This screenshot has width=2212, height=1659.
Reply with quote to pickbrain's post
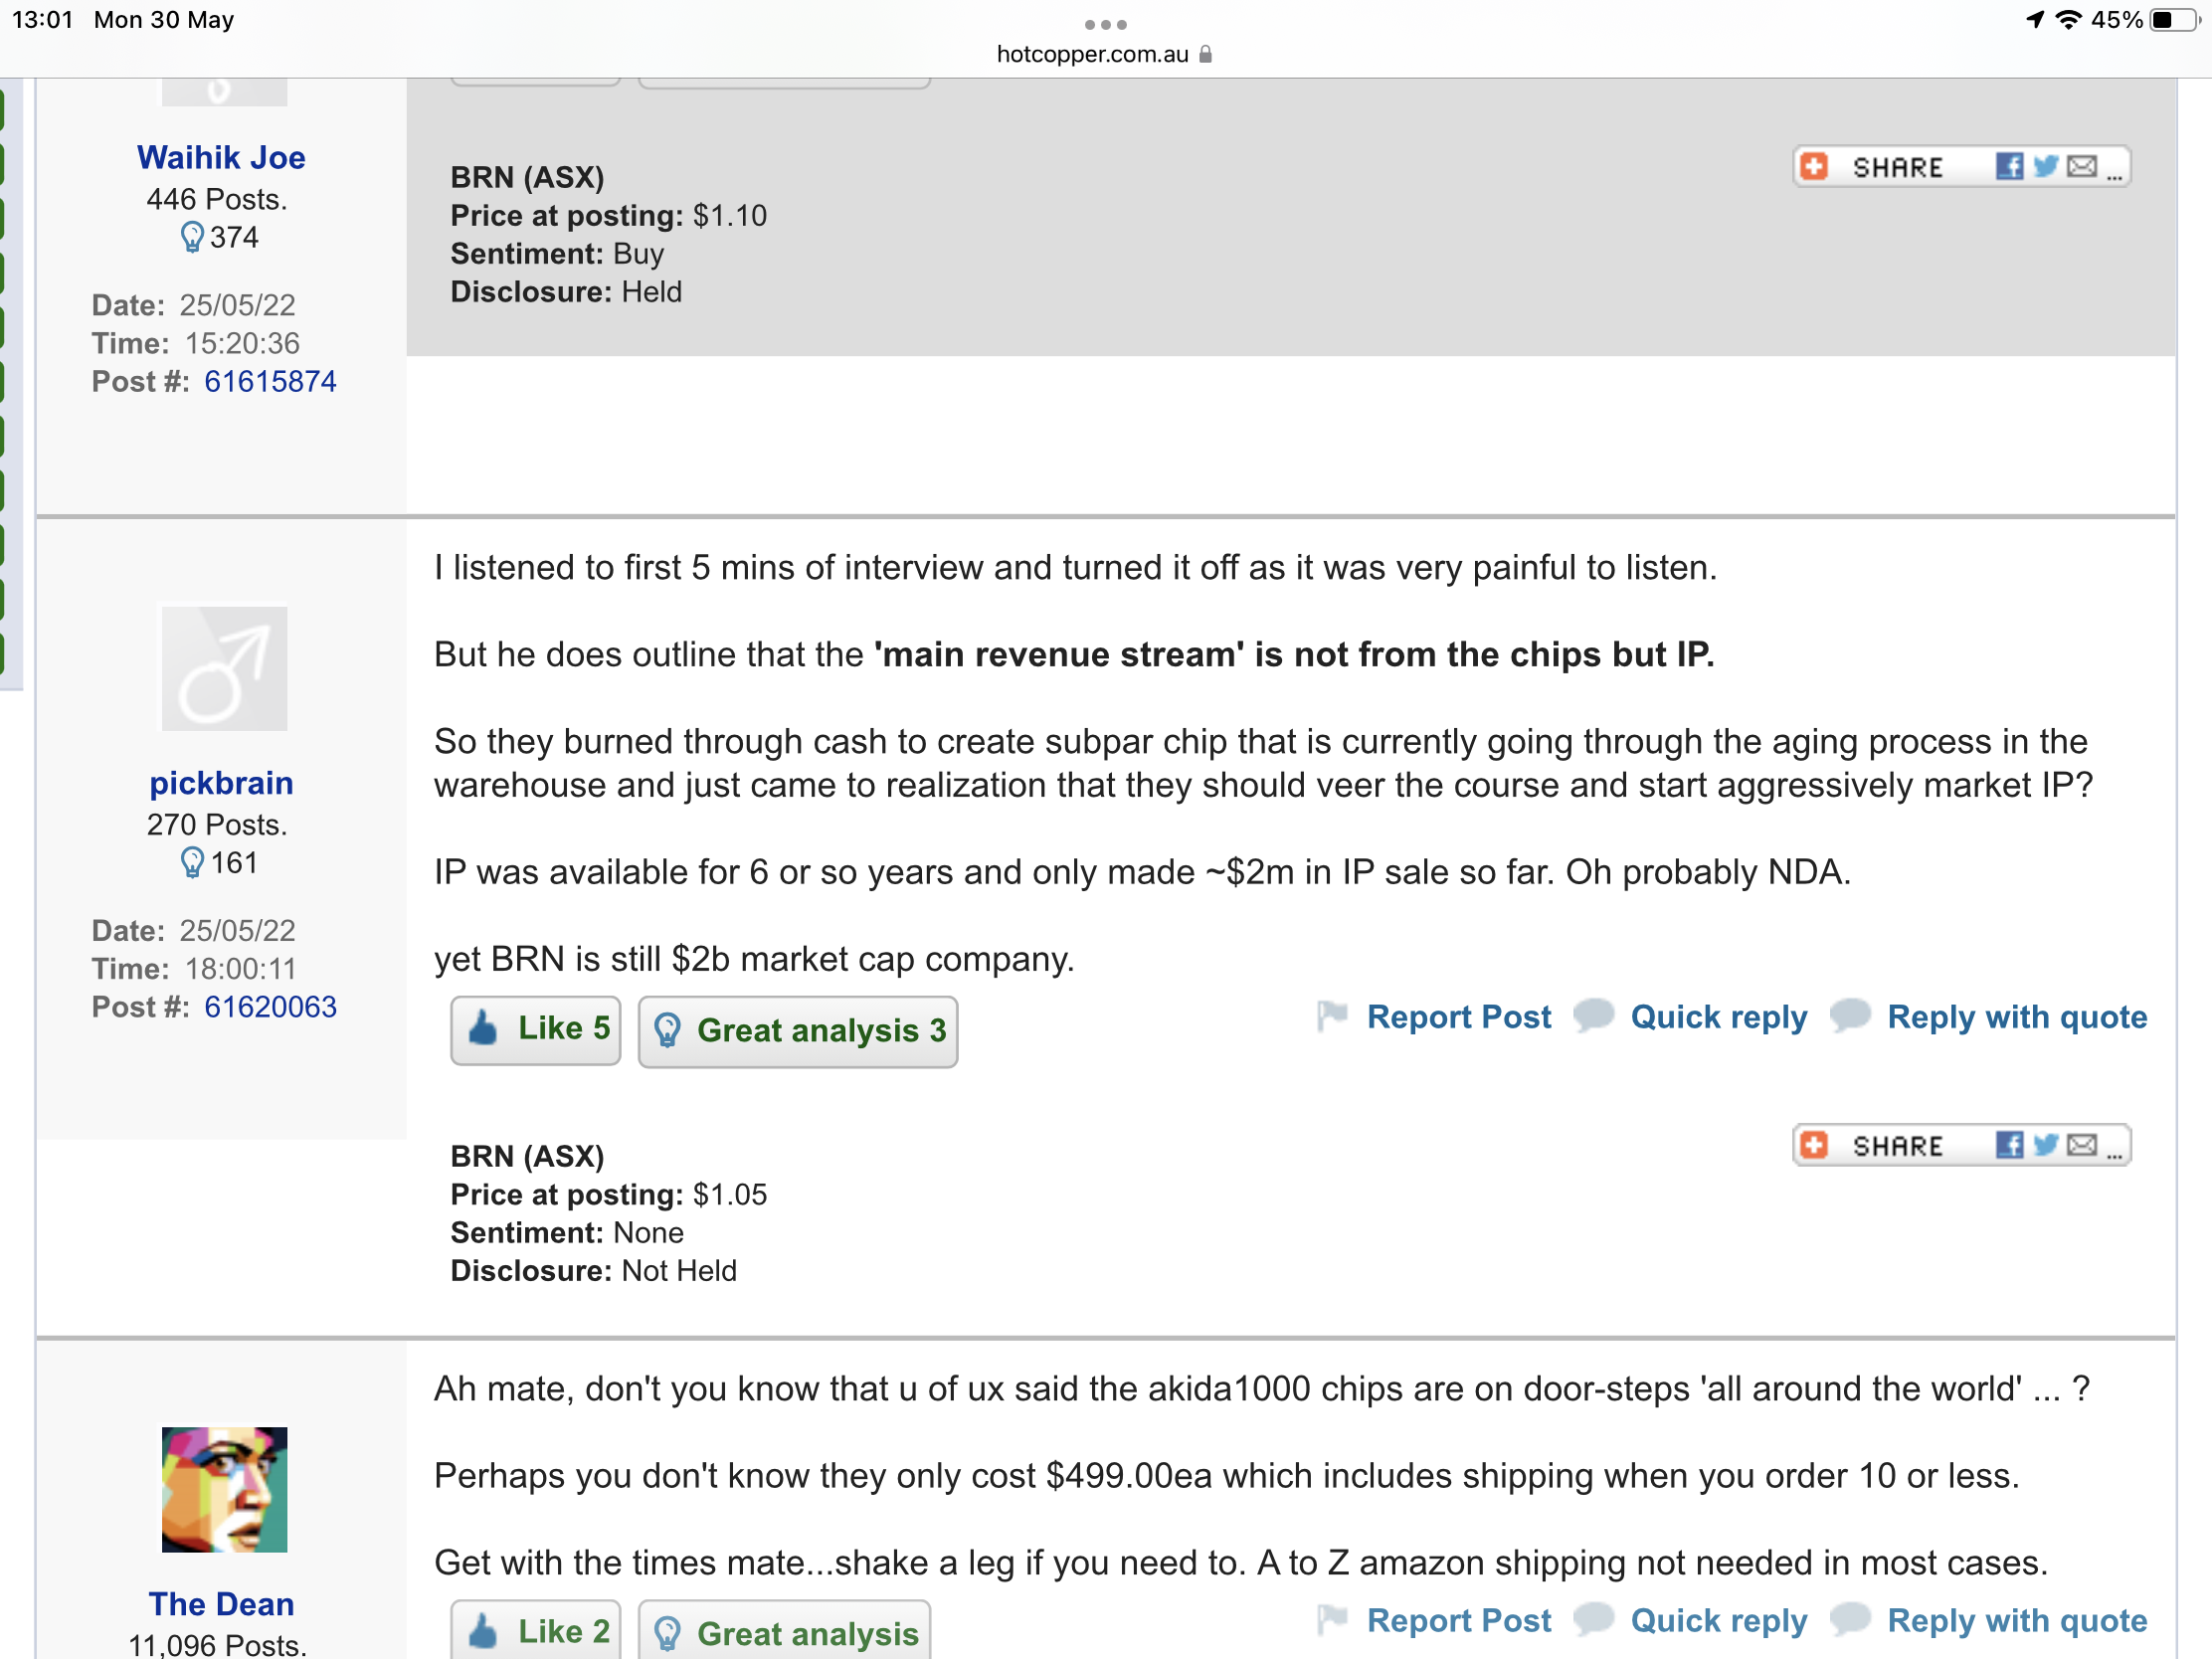click(2016, 1017)
